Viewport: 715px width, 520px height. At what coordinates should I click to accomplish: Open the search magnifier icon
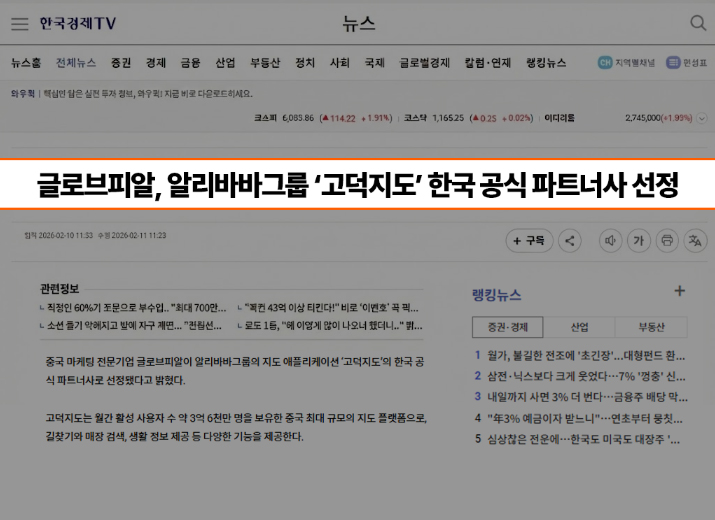(698, 23)
